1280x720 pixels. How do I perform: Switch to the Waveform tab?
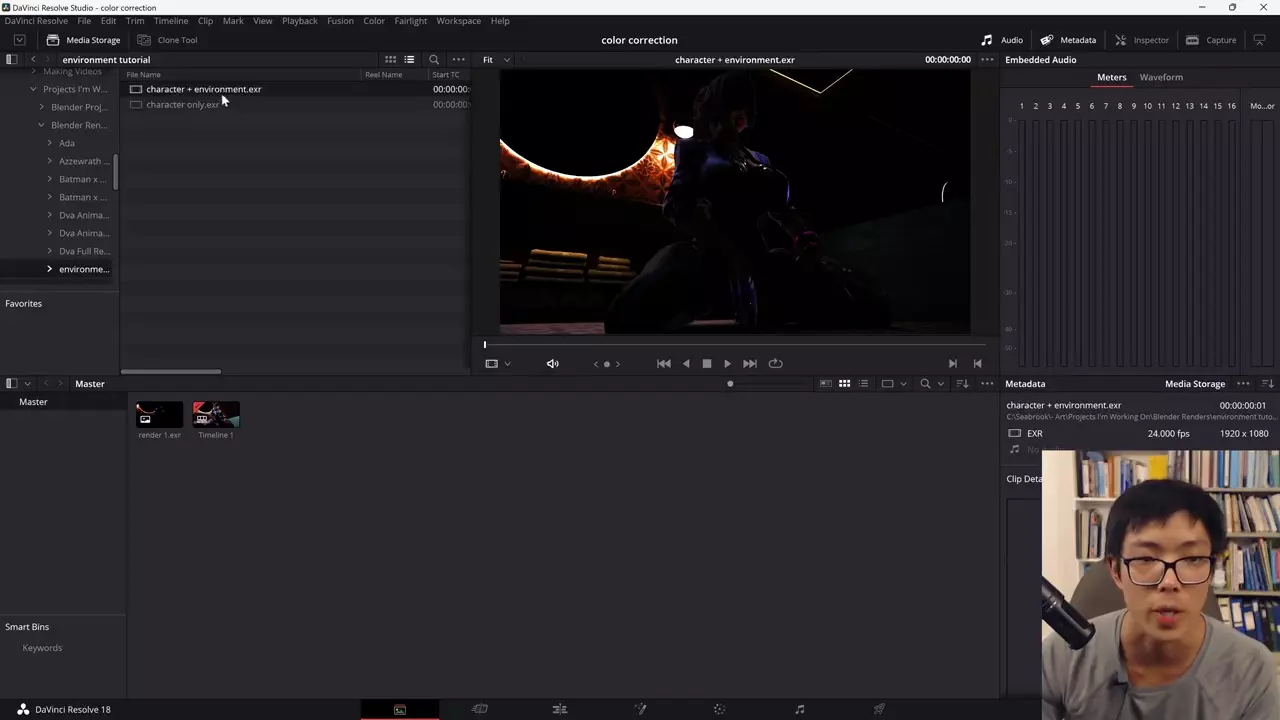point(1160,77)
